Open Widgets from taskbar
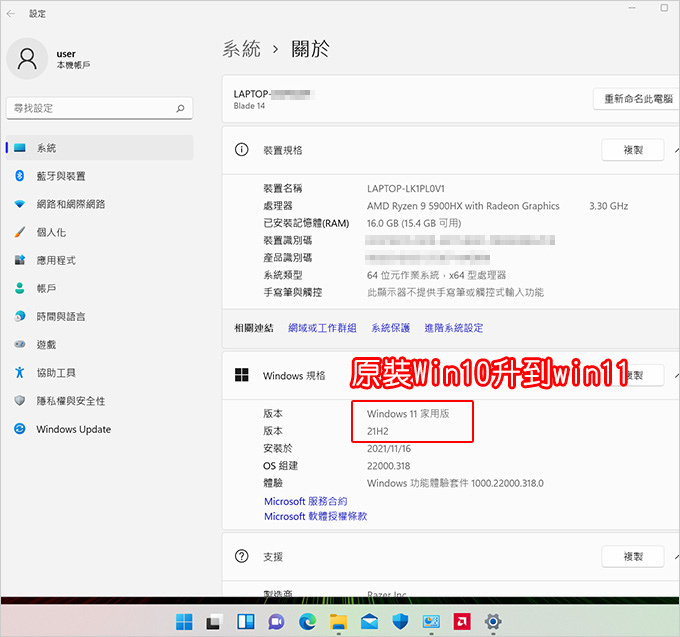 point(245,622)
